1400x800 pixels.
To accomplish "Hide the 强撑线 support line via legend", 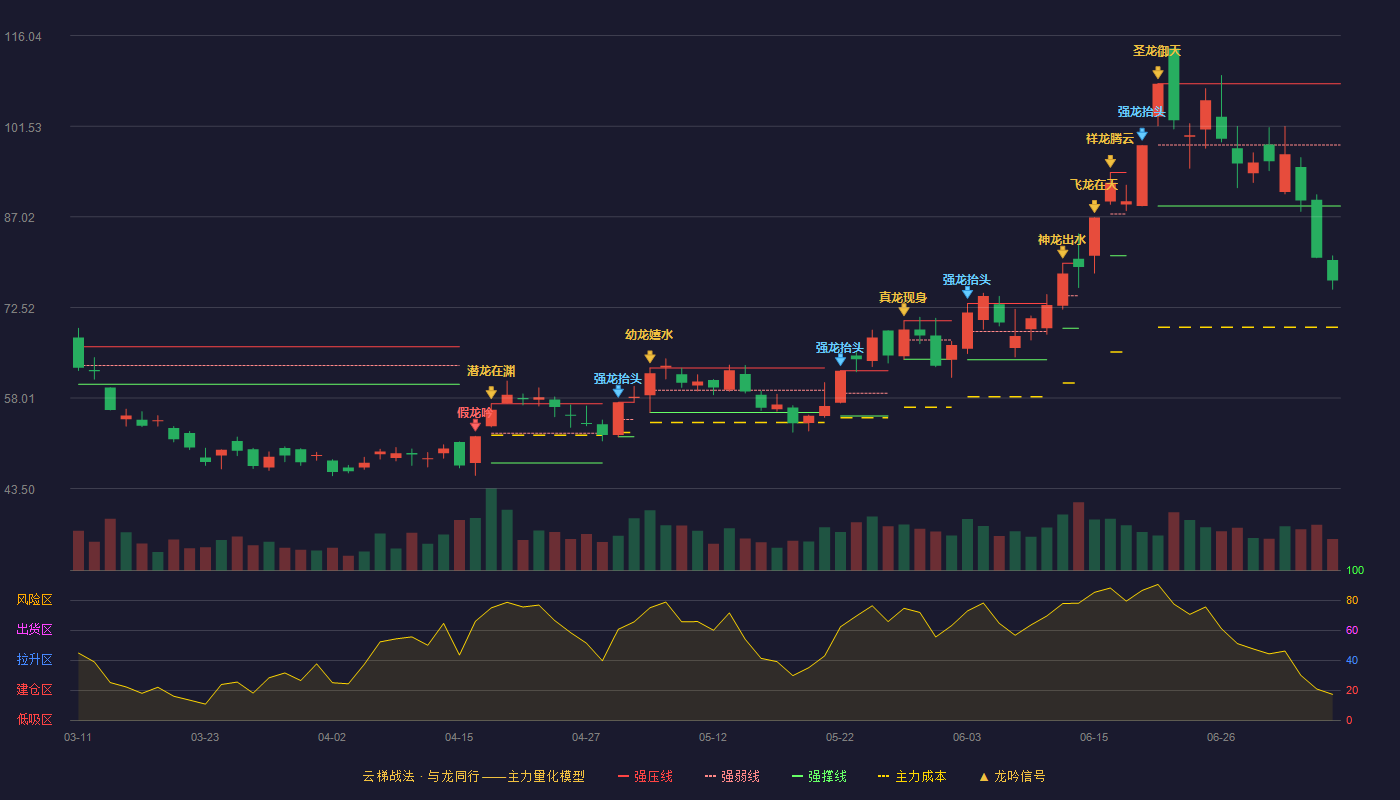I will [819, 776].
